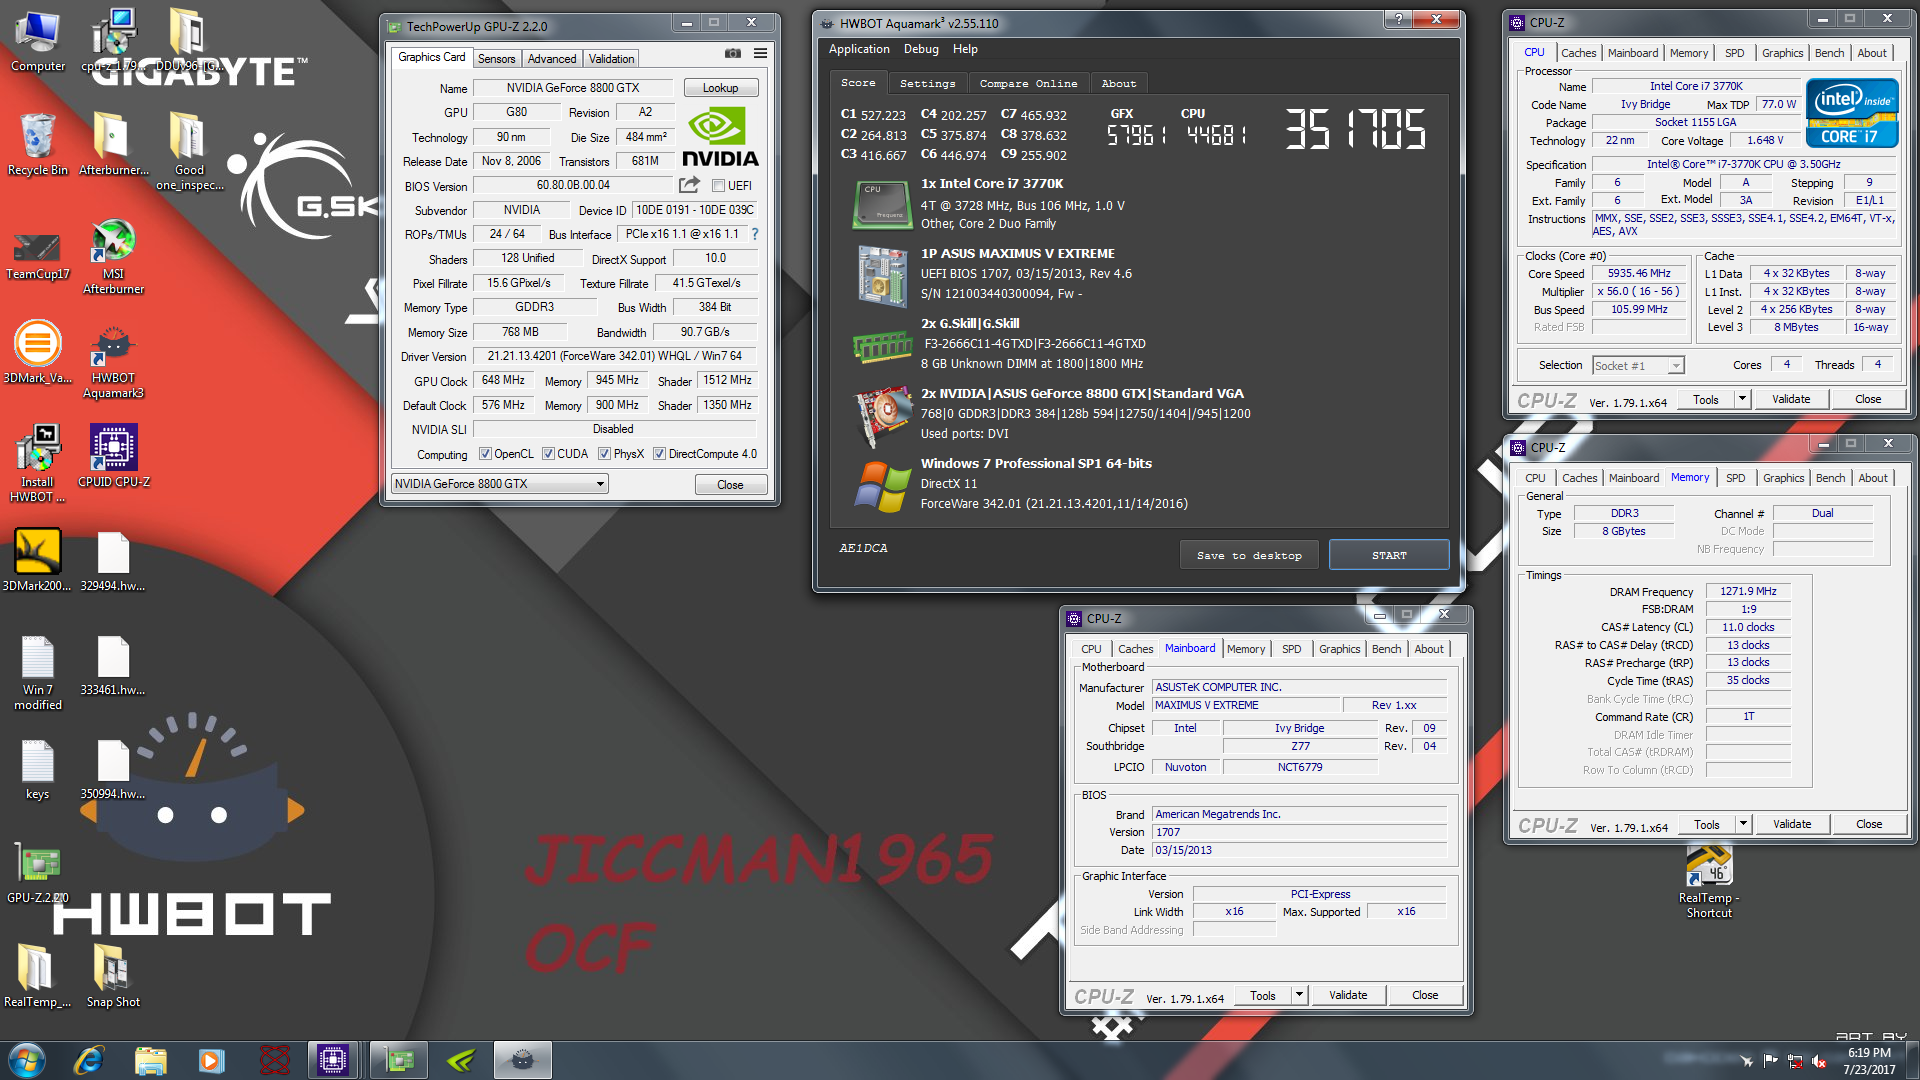Select the 329494.hw... file icon
The width and height of the screenshot is (1920, 1080).
[113, 562]
